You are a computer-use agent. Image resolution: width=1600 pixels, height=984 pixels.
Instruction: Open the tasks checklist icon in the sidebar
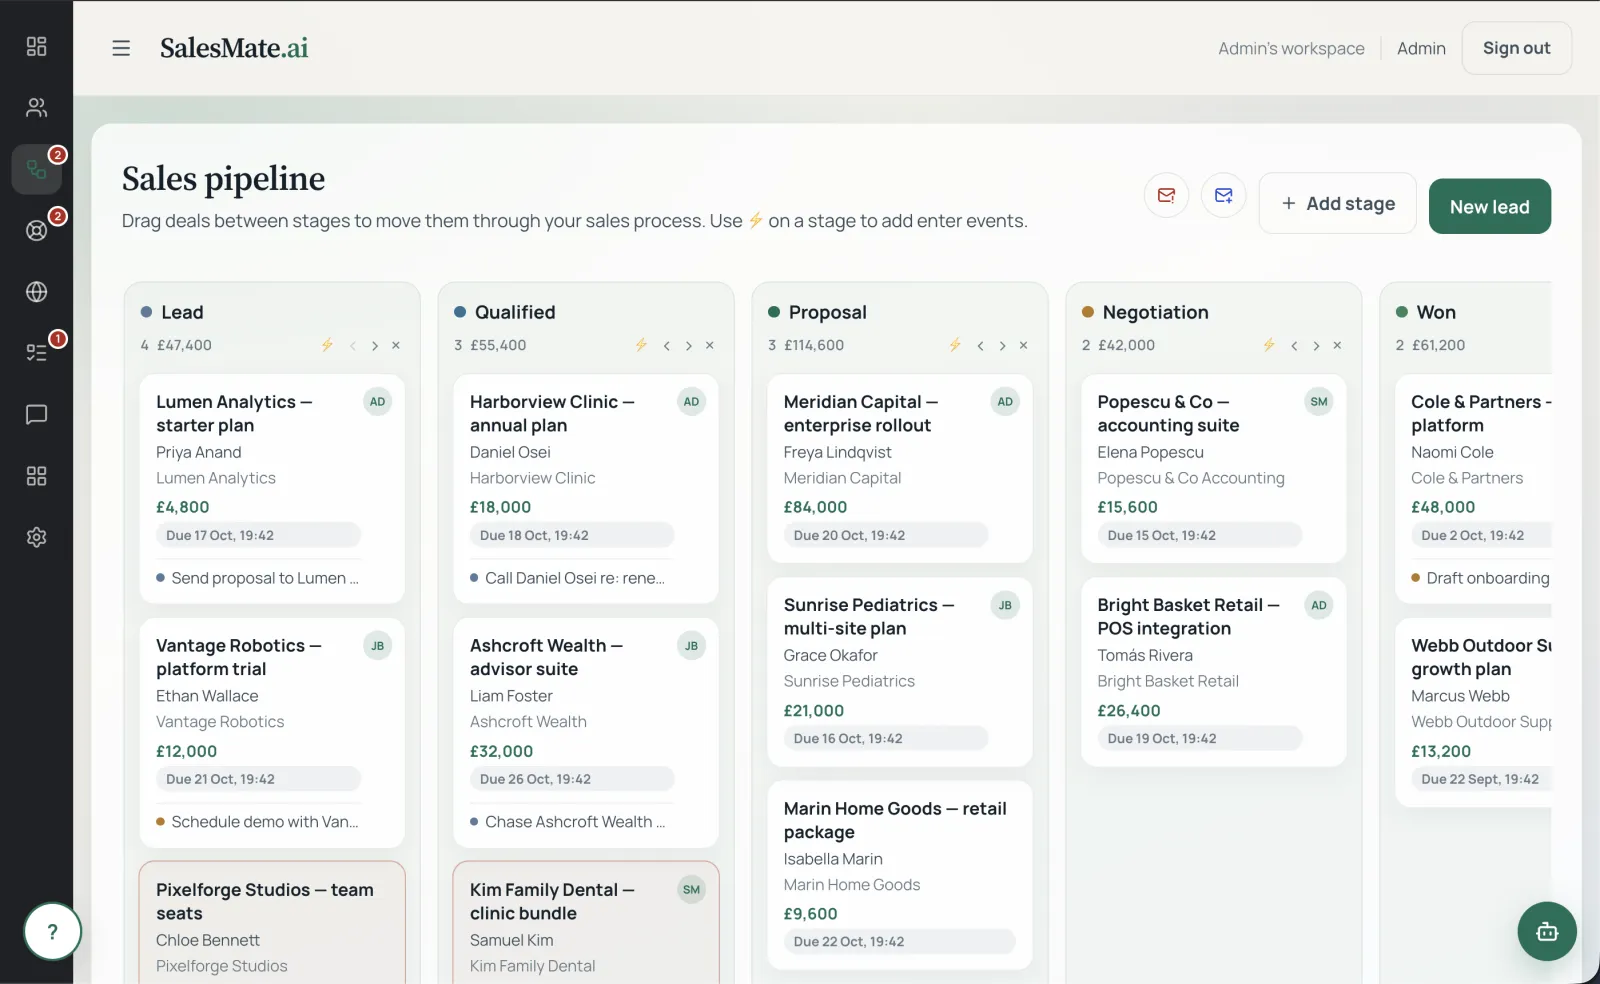point(36,352)
